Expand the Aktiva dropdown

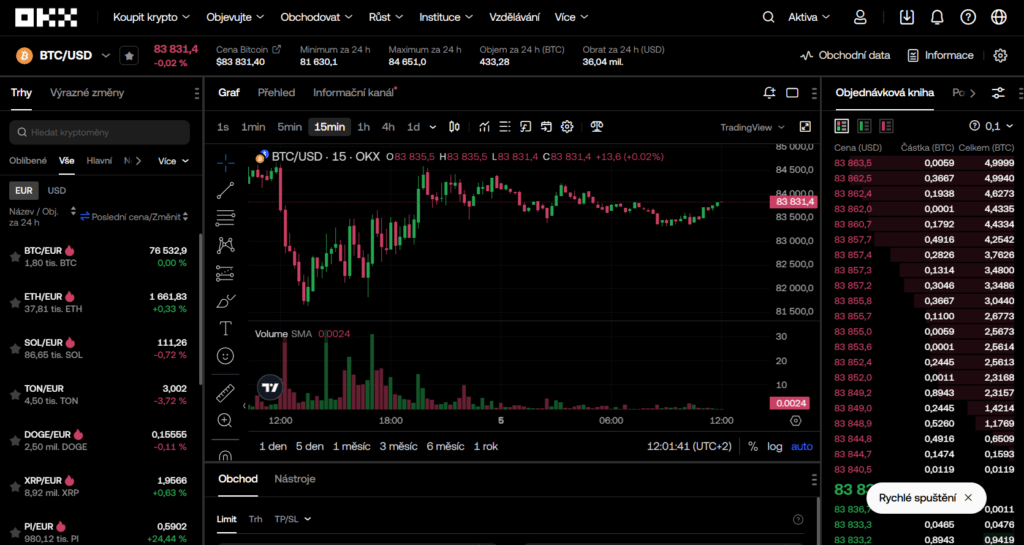[809, 17]
